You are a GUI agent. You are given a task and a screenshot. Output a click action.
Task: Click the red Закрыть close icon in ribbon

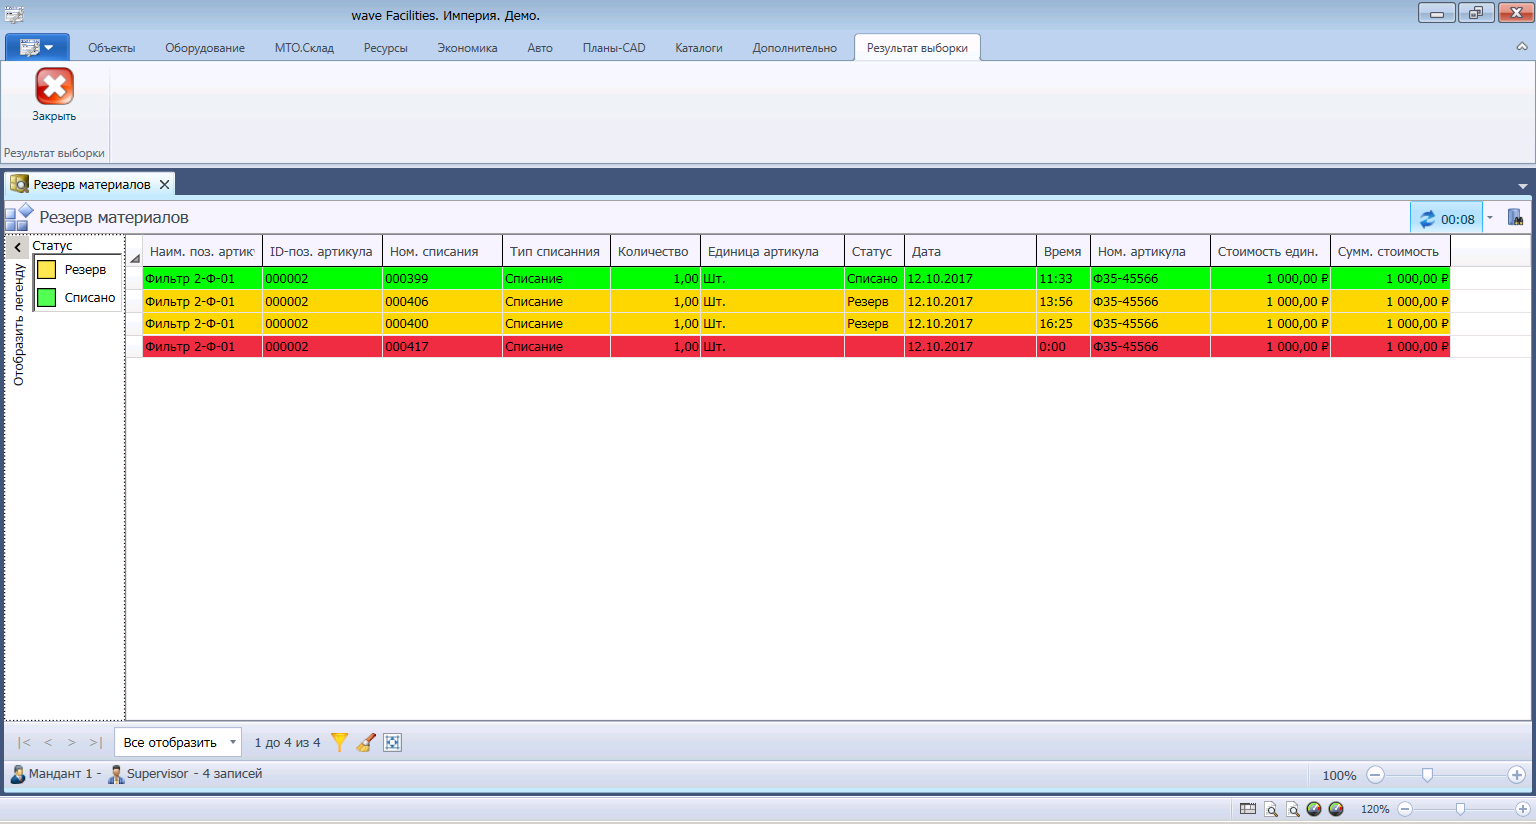54,87
